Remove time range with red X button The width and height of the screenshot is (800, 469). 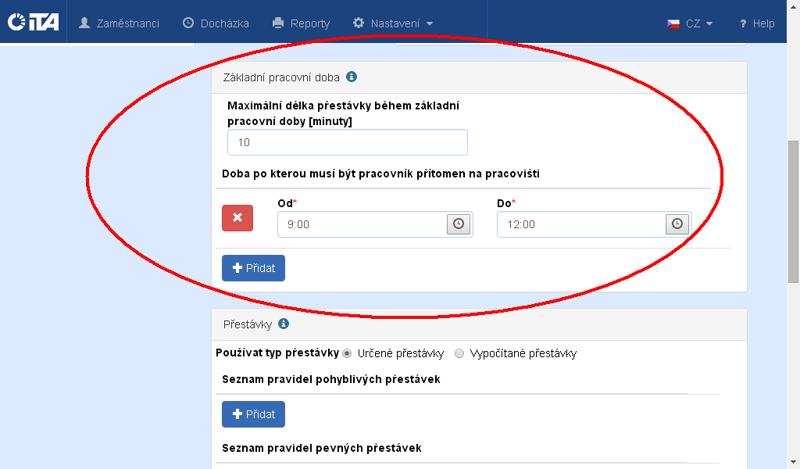[238, 218]
